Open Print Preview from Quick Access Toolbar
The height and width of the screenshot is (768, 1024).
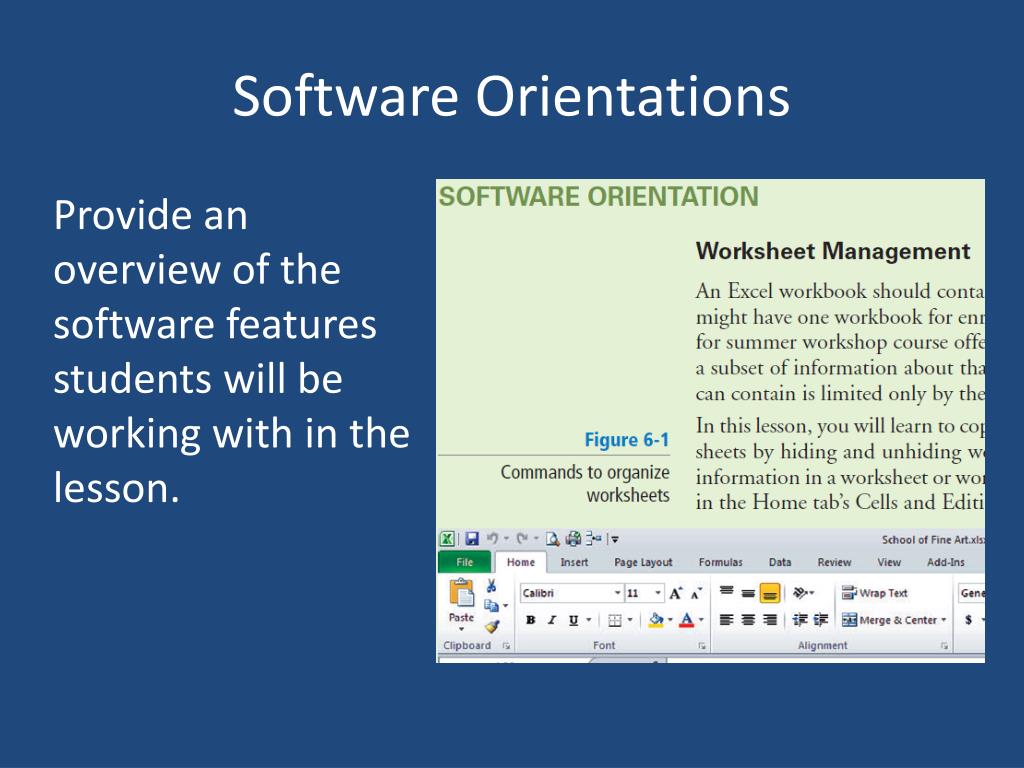tap(552, 539)
